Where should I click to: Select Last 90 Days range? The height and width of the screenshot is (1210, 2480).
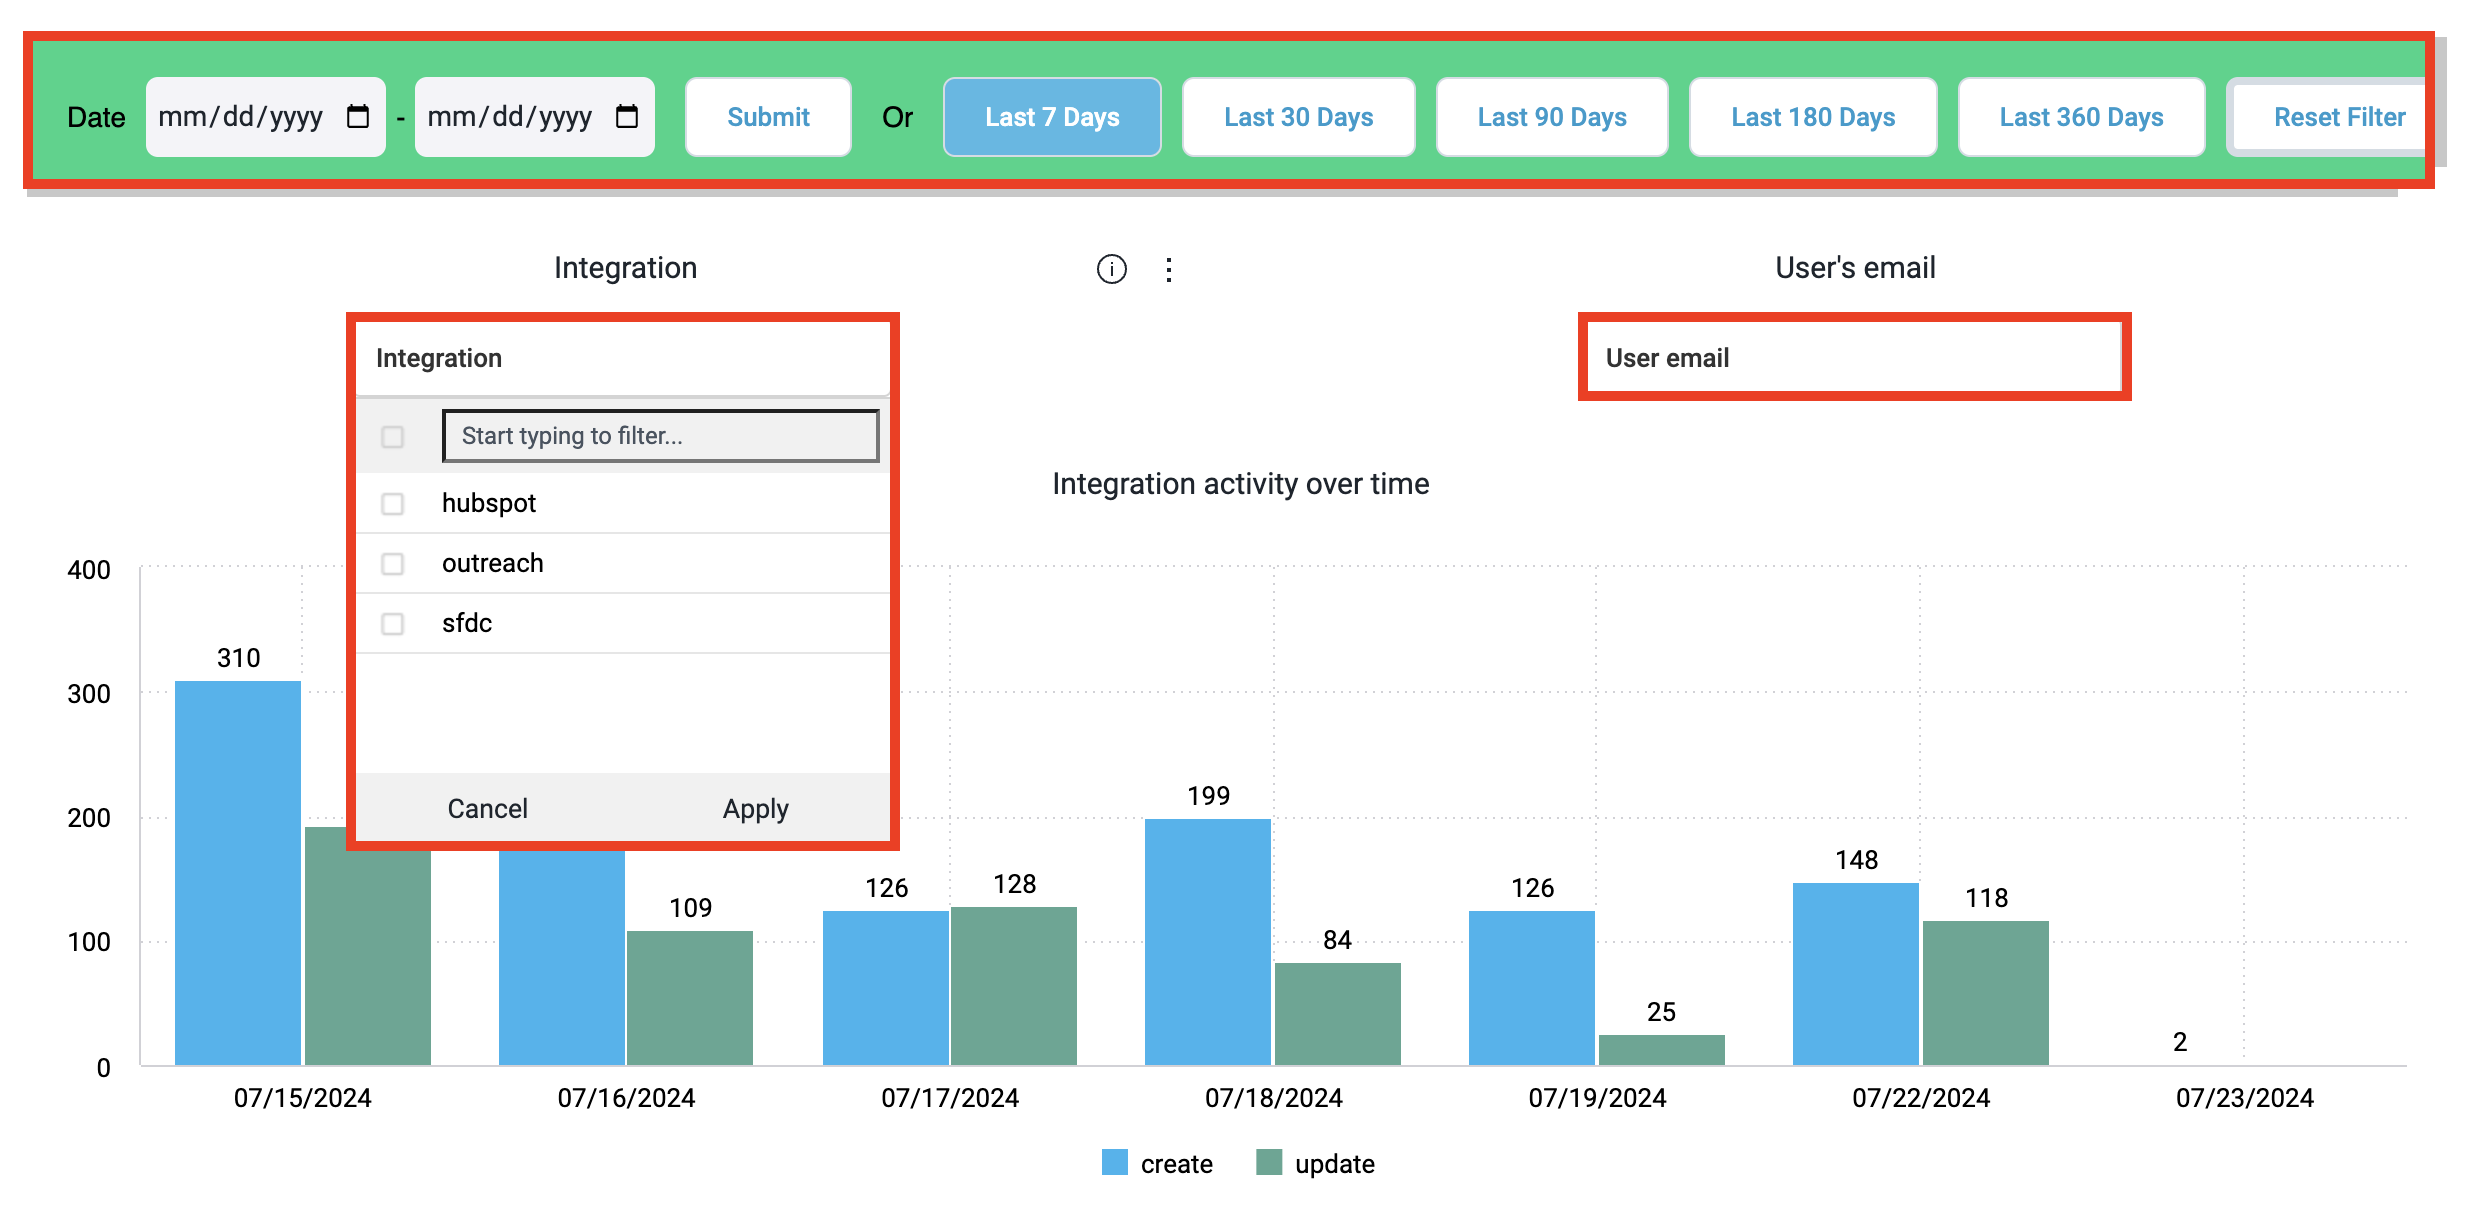[1552, 117]
